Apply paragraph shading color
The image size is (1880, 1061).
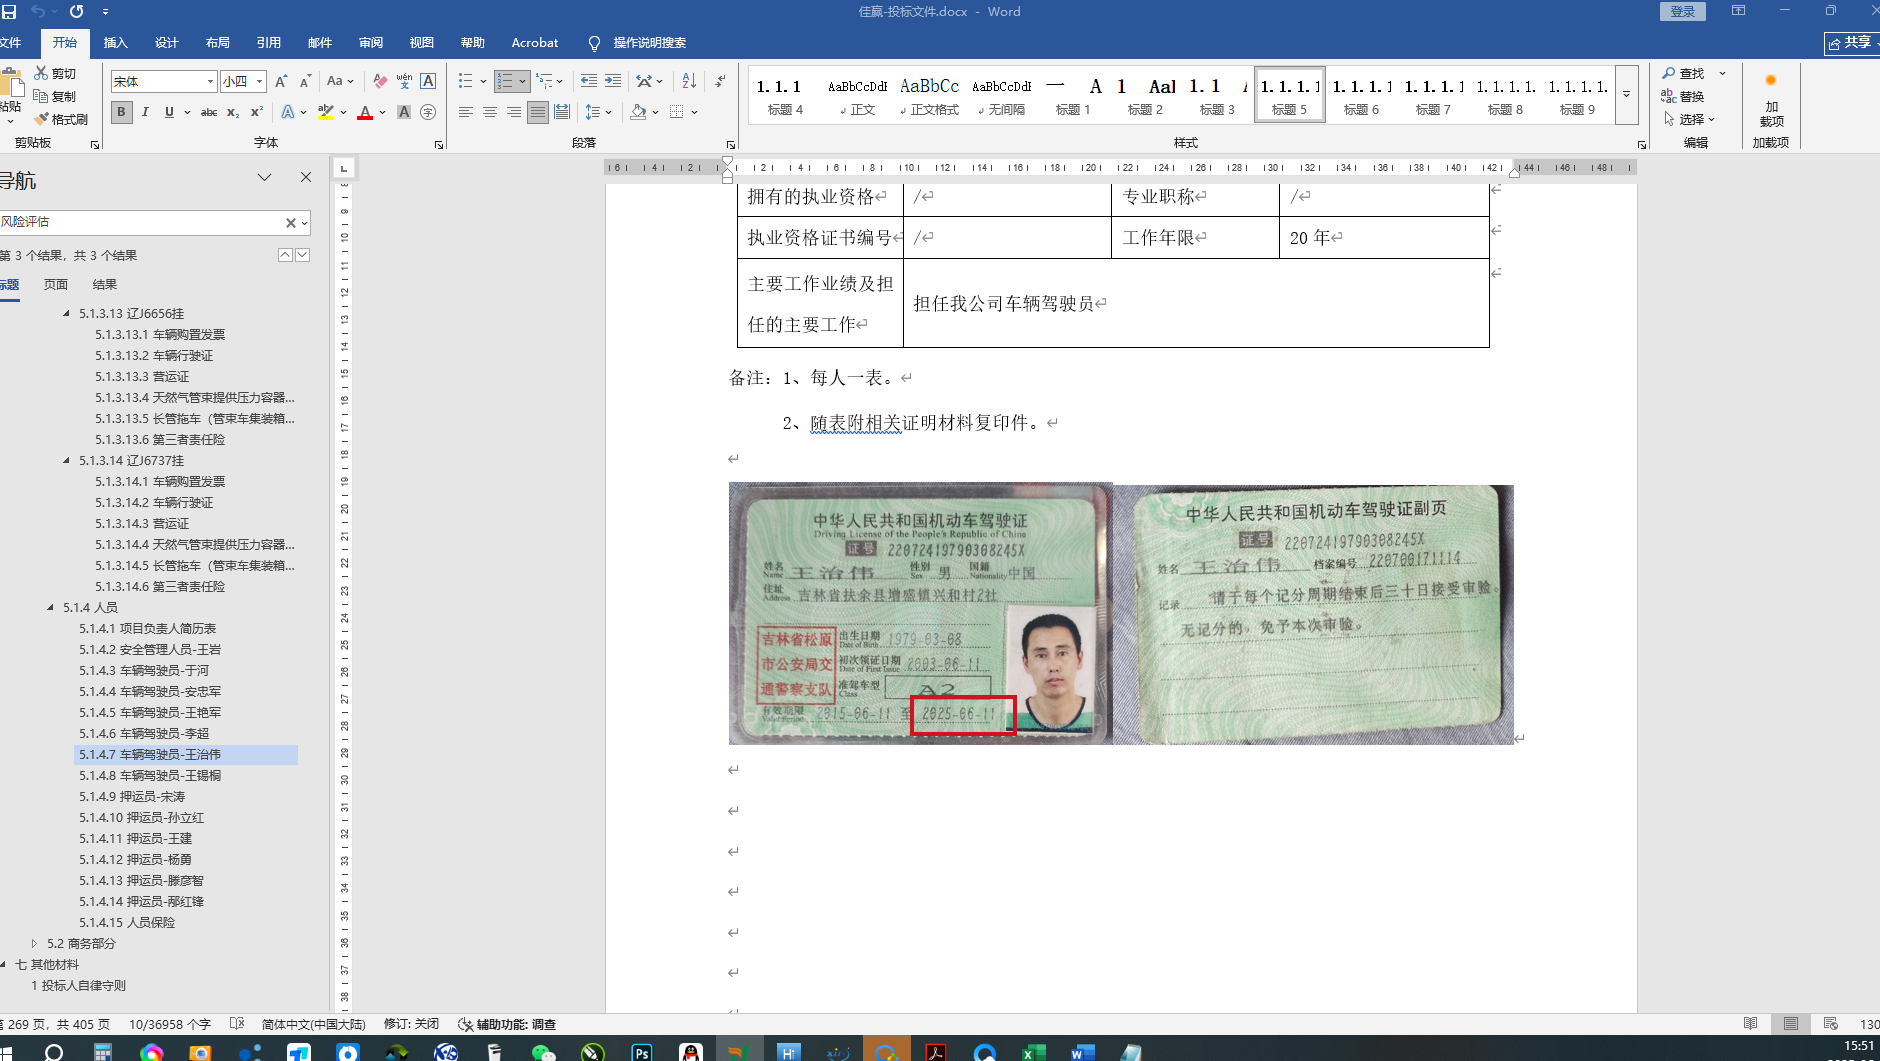(638, 112)
